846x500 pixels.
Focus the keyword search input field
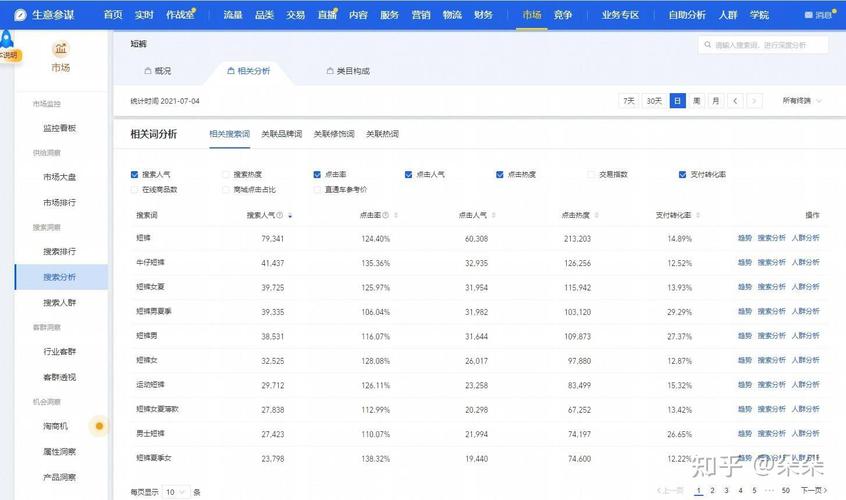pos(763,45)
